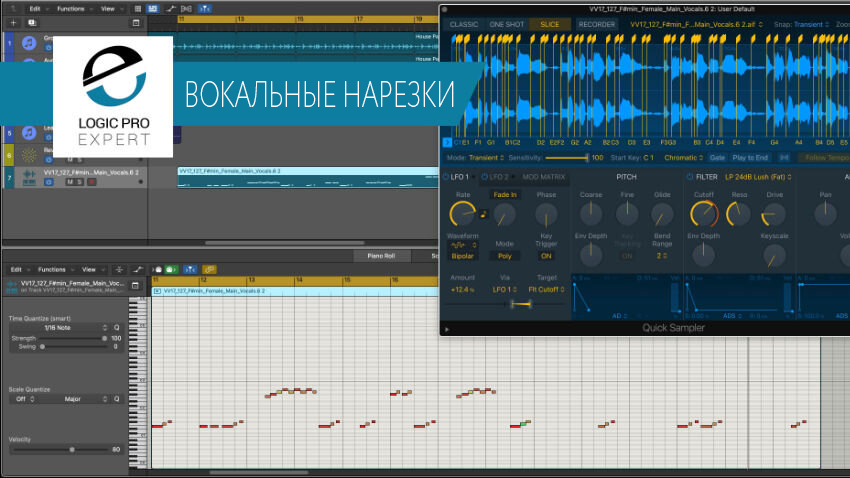The width and height of the screenshot is (850, 478).
Task: Adjust the Strength slider handle
Action: (105, 338)
